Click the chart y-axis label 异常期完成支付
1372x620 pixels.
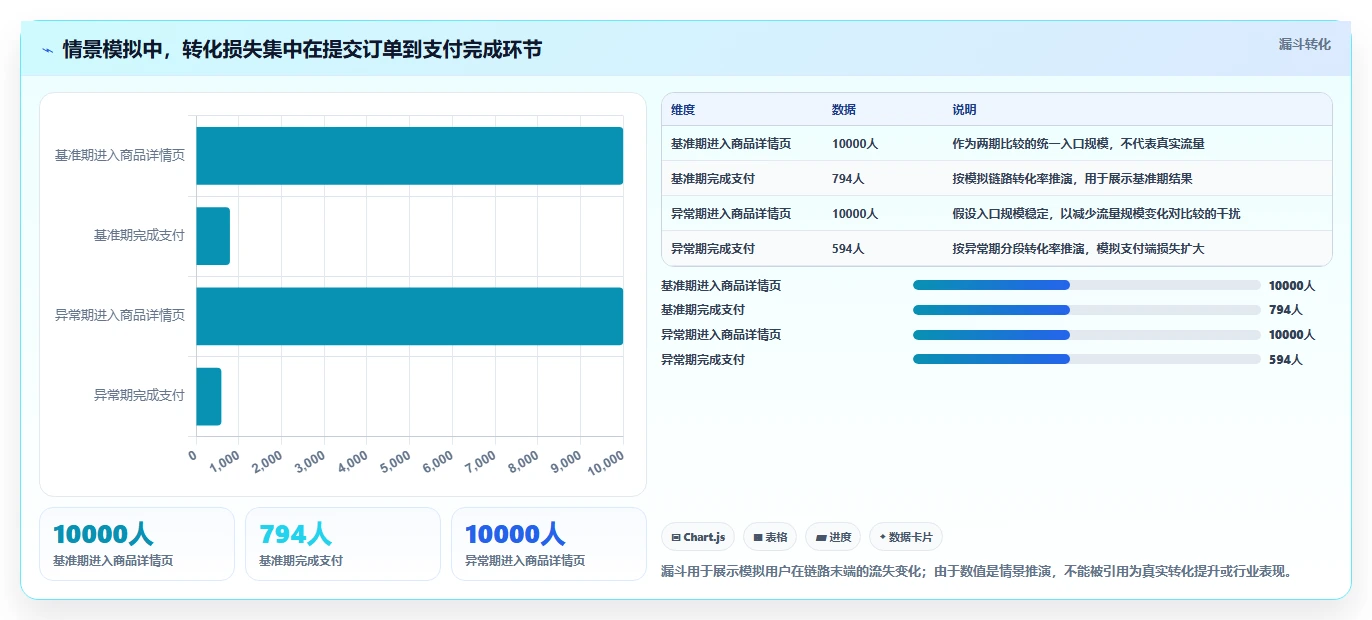(x=139, y=396)
